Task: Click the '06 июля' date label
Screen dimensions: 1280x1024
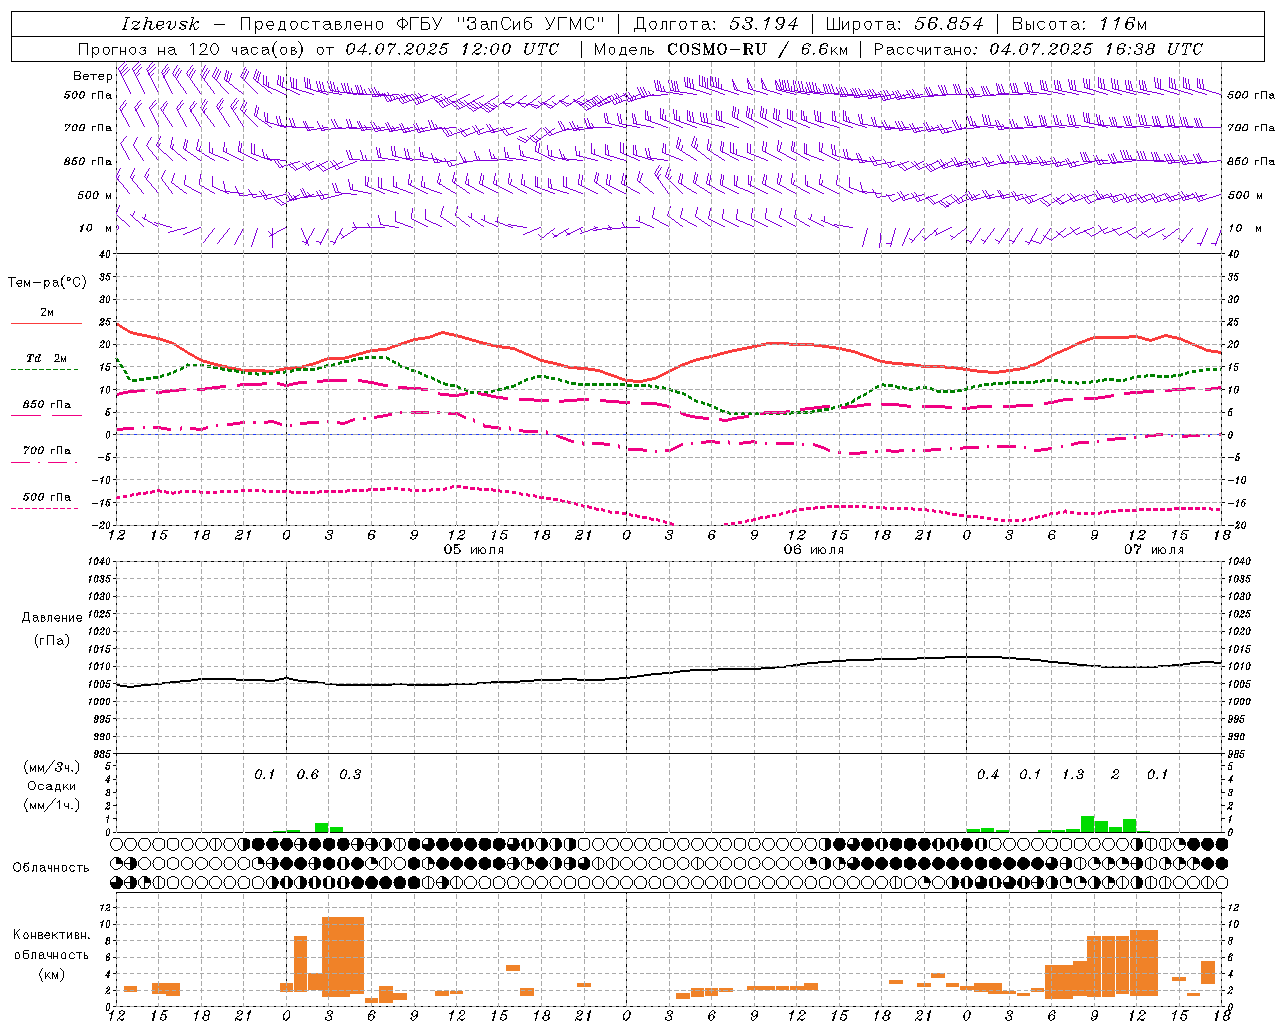Action: 814,550
